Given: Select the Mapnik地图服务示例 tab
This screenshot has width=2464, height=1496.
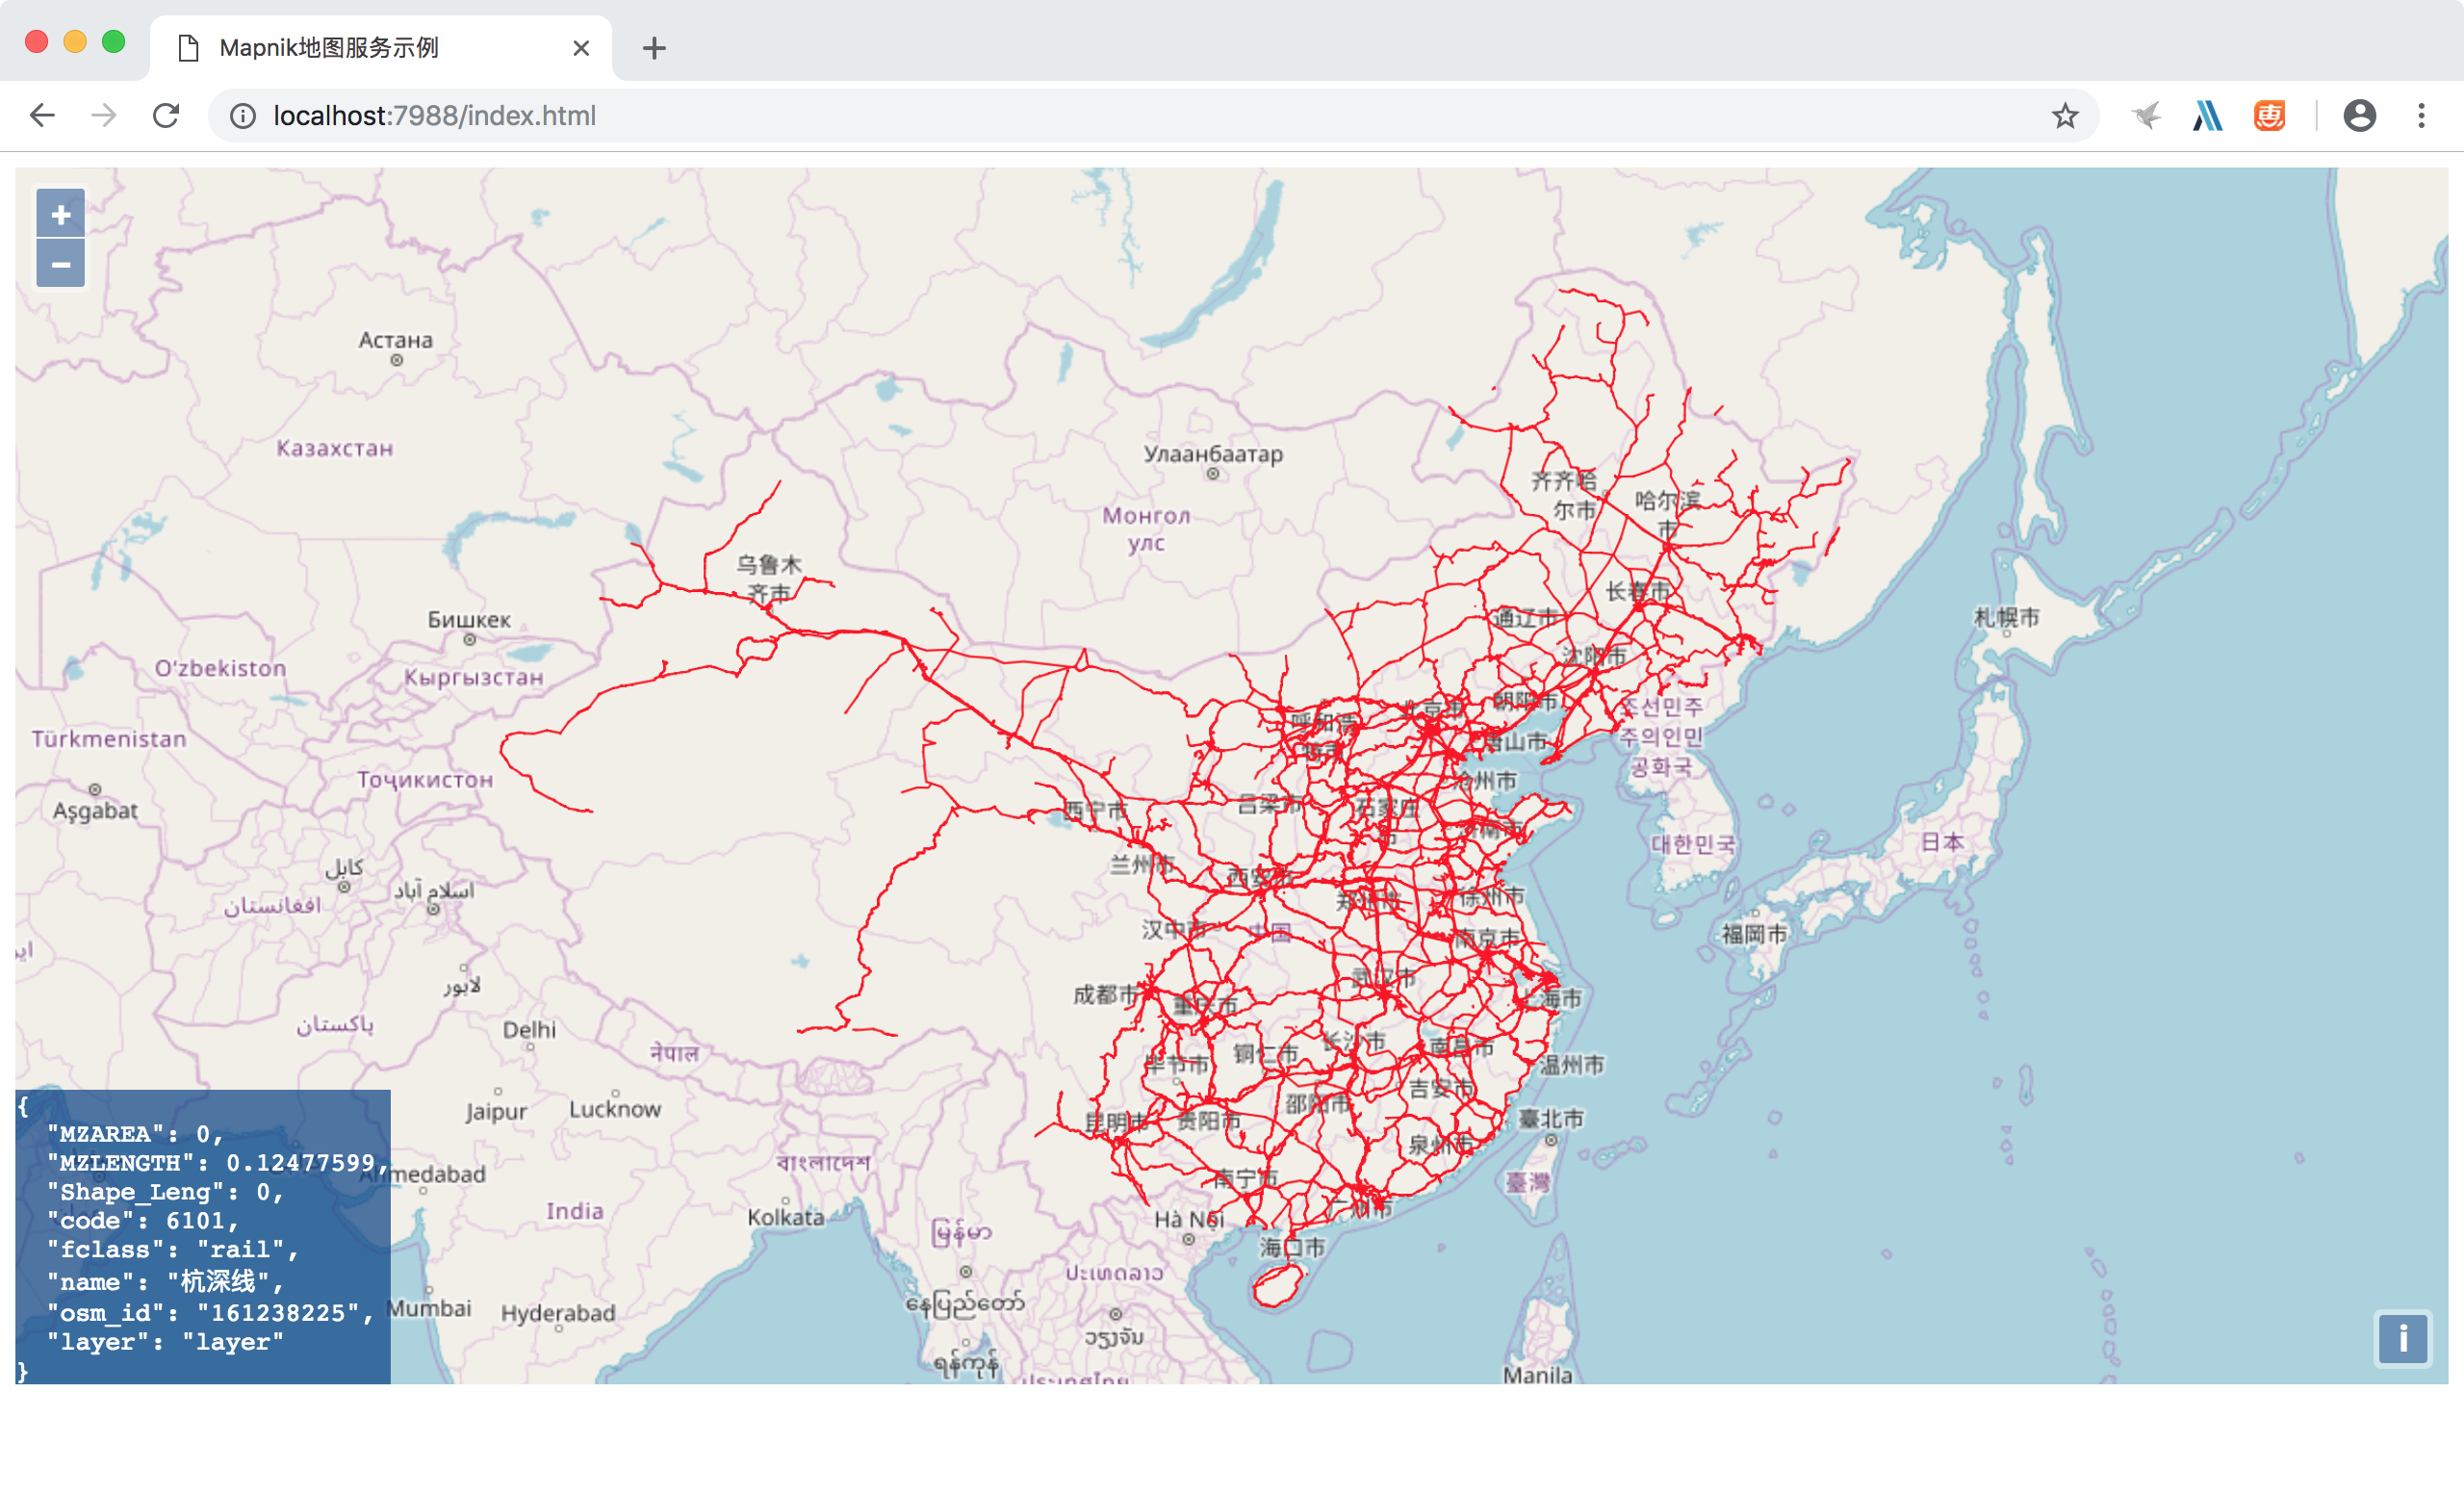Looking at the screenshot, I should pos(380,48).
